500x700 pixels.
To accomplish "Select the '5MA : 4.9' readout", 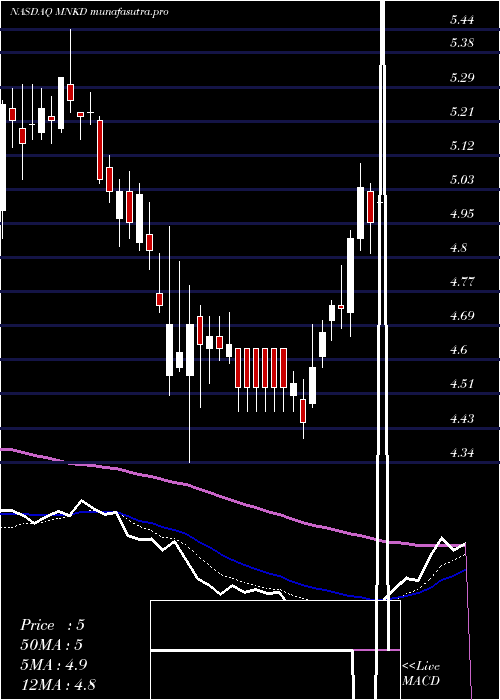I will tap(54, 665).
